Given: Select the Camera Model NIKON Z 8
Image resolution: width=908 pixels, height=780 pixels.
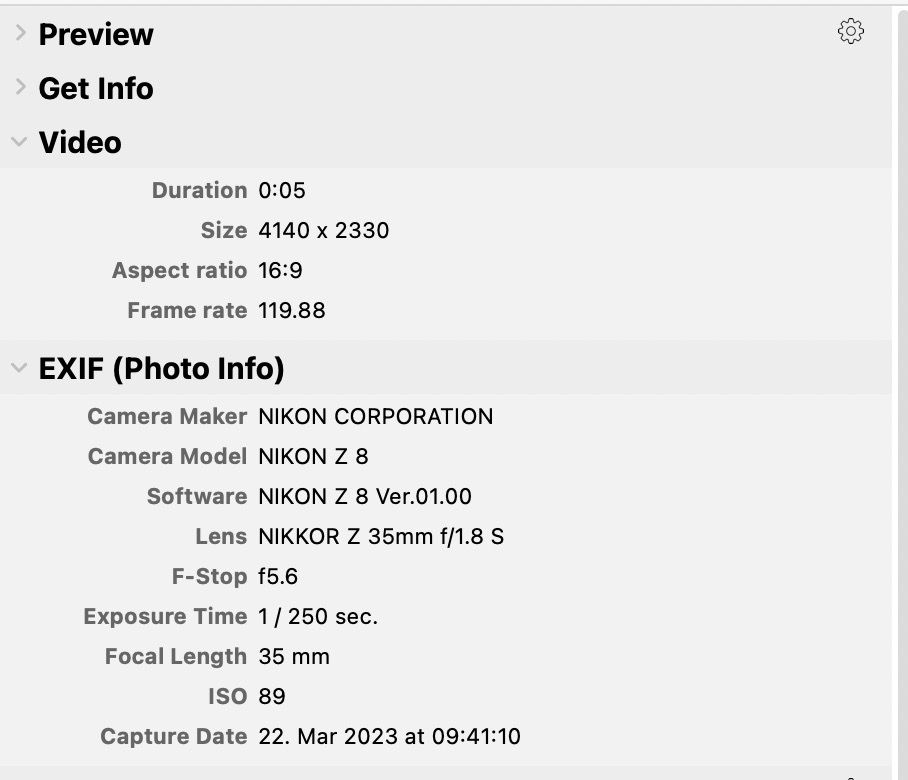Looking at the screenshot, I should pos(313,456).
